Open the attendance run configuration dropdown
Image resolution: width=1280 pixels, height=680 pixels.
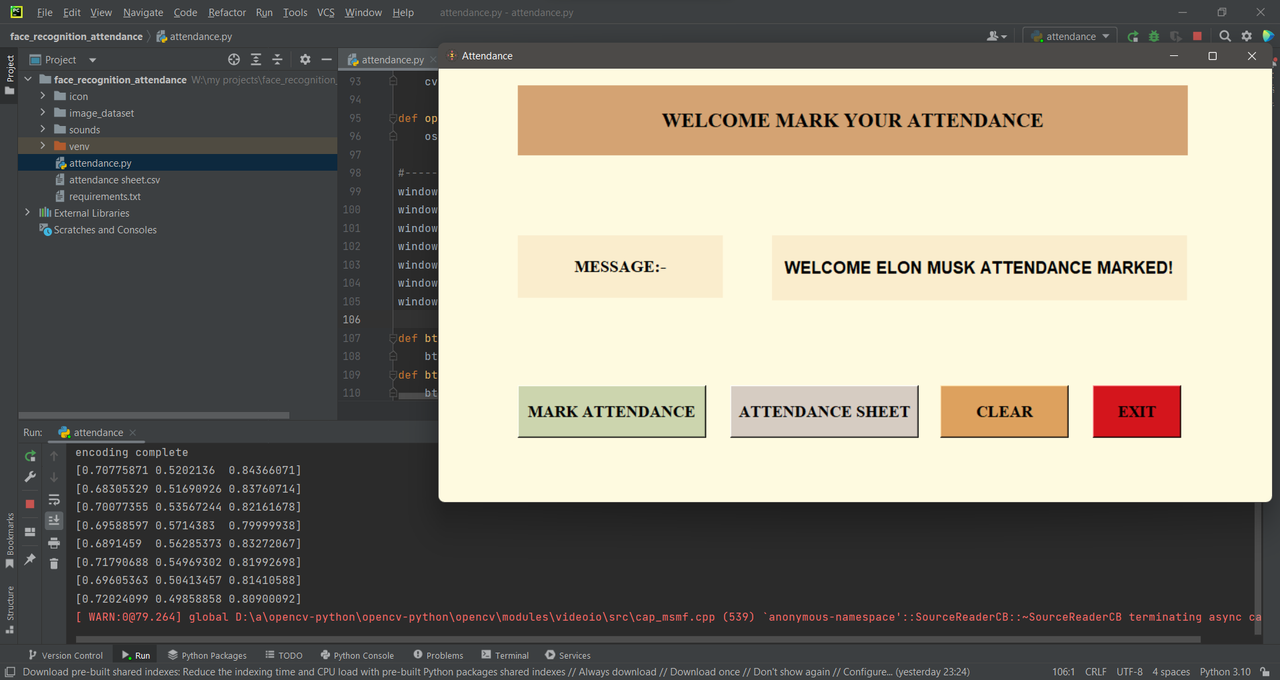(x=1070, y=36)
